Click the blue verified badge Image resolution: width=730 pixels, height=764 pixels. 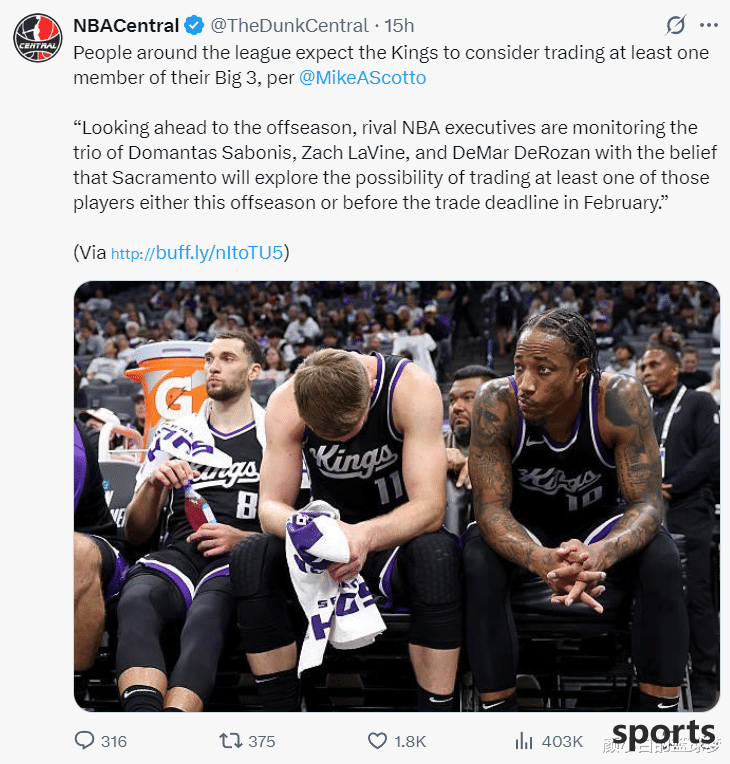tap(194, 25)
